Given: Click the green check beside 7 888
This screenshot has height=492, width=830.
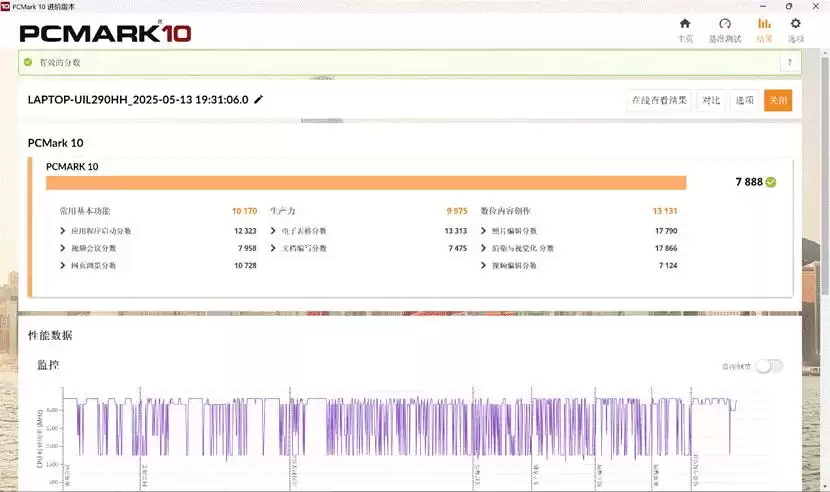Looking at the screenshot, I should [771, 182].
